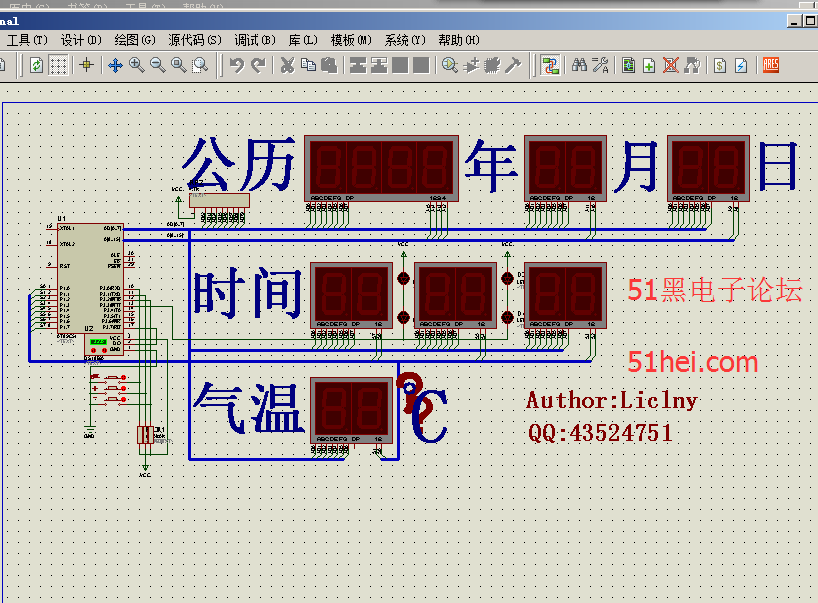Zoom in on the schematic

[137, 66]
